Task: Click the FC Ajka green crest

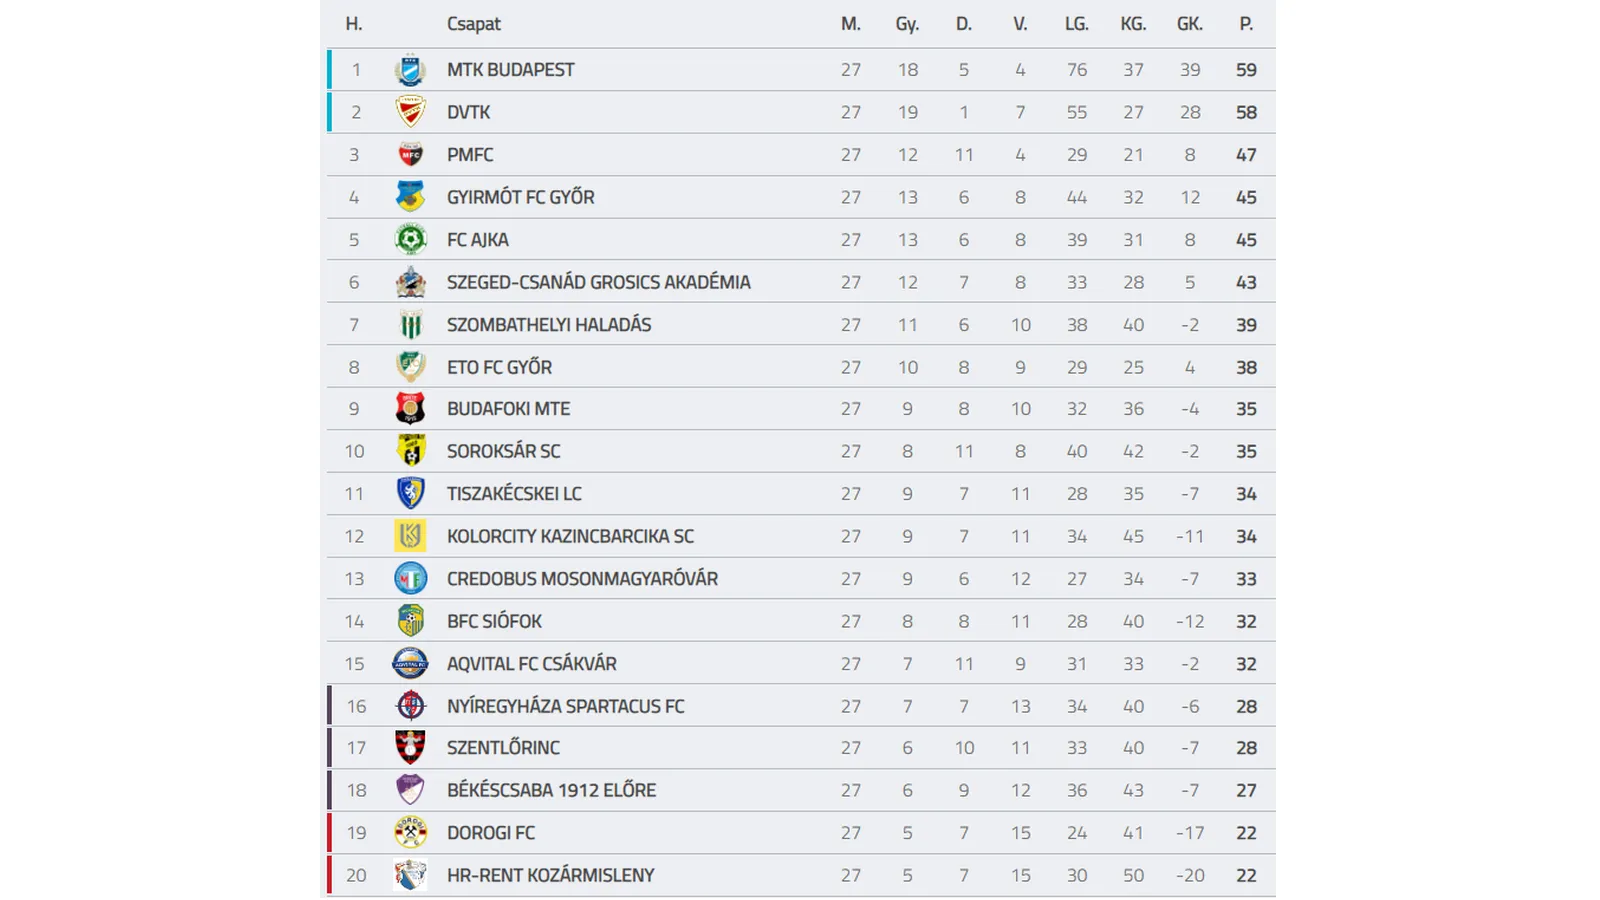Action: click(x=410, y=240)
